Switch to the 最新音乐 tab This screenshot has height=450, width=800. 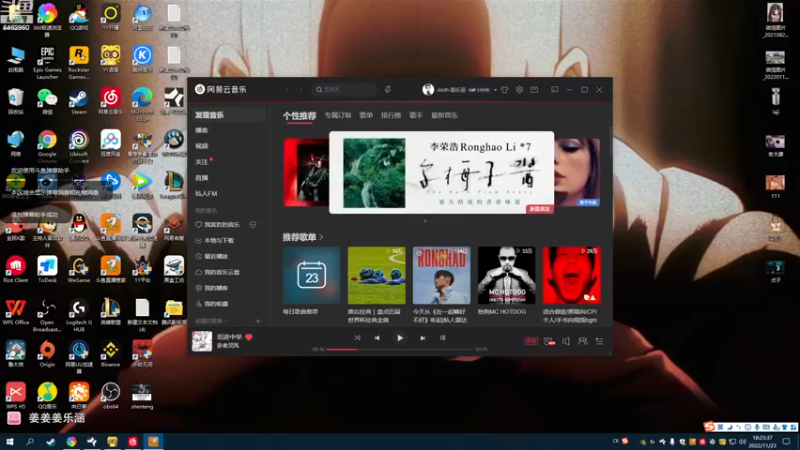click(x=444, y=115)
